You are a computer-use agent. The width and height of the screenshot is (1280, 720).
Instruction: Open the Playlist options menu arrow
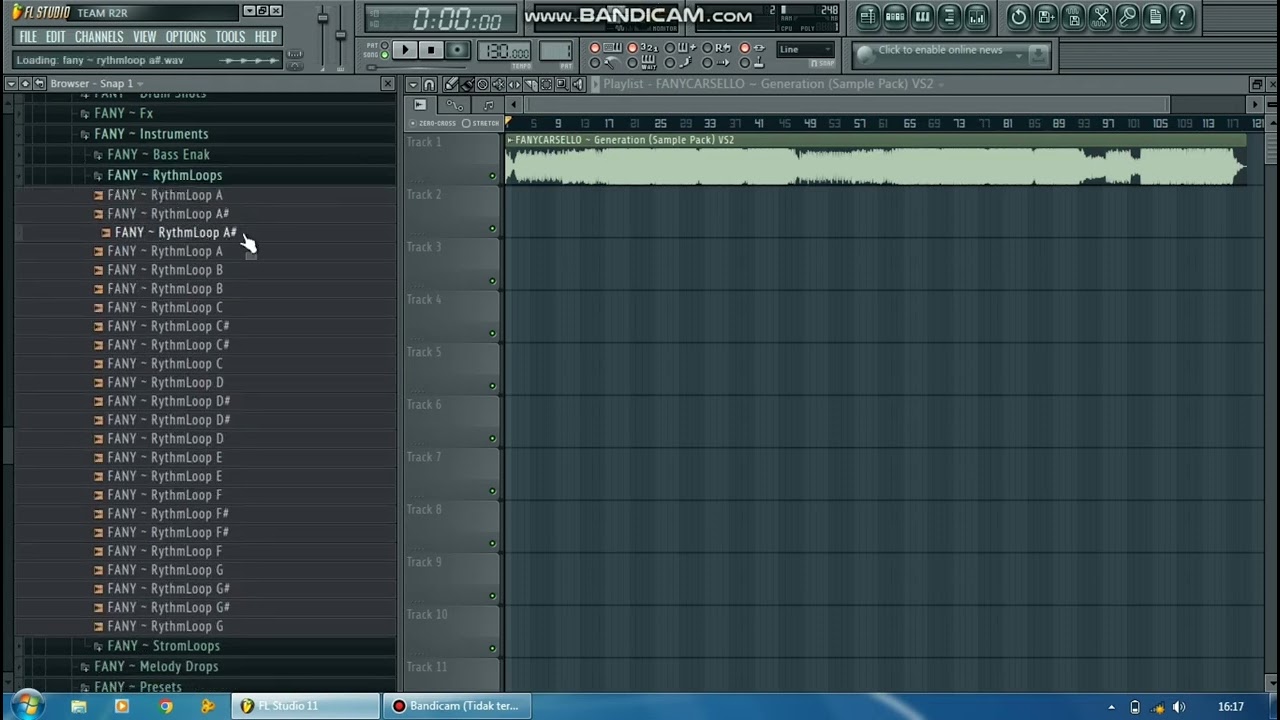413,84
